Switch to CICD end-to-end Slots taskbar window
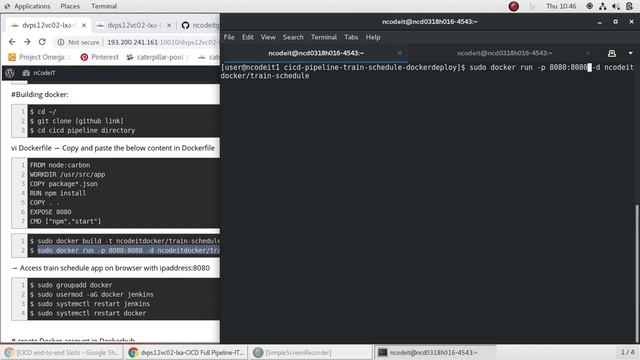This screenshot has width=640, height=360. 62,352
